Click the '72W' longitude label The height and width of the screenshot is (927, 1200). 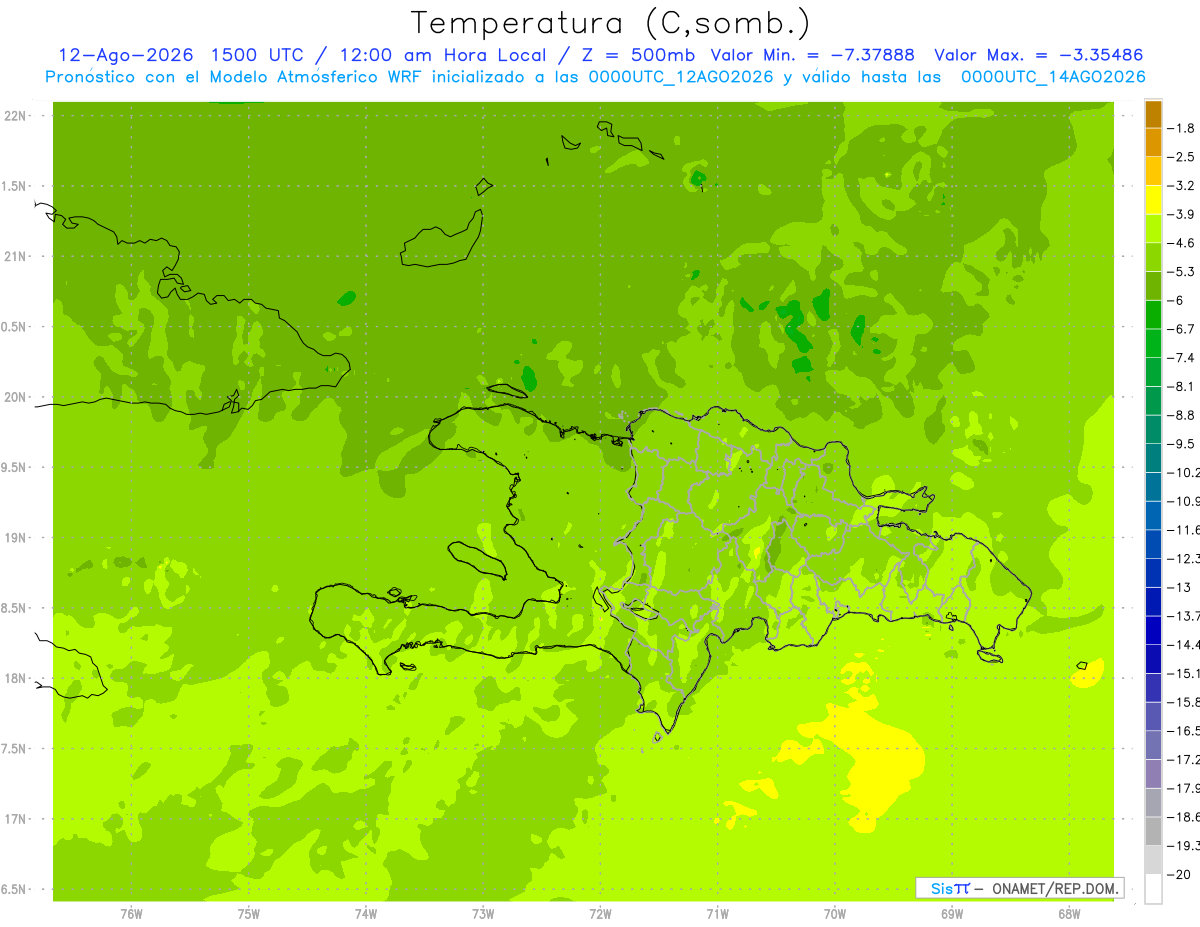click(x=600, y=913)
